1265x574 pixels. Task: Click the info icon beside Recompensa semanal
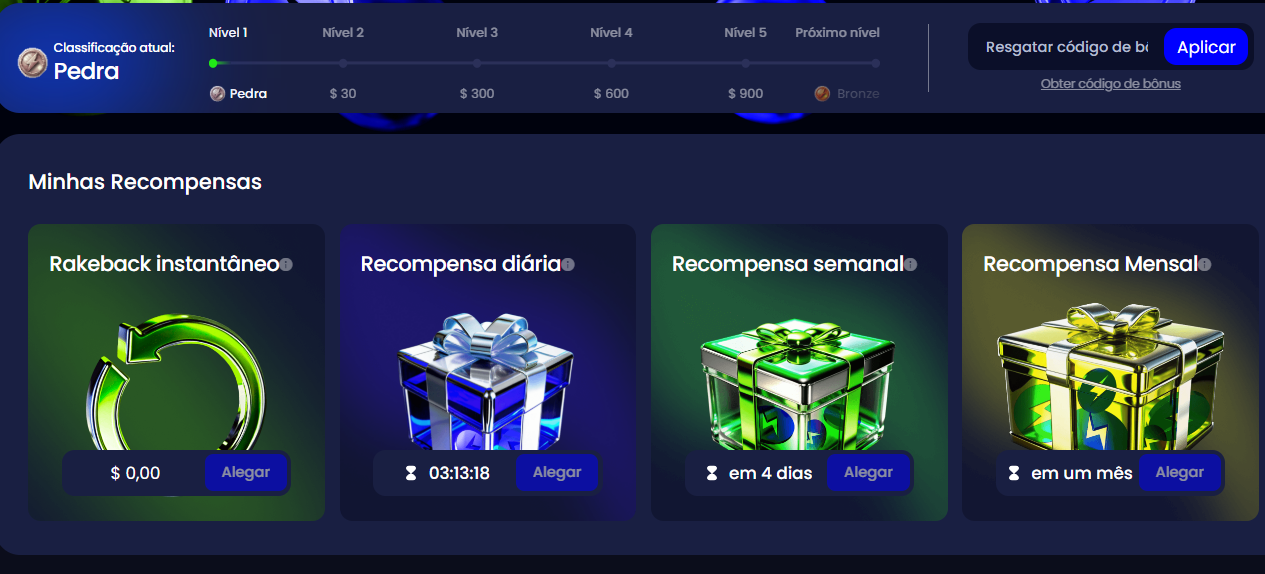(910, 265)
